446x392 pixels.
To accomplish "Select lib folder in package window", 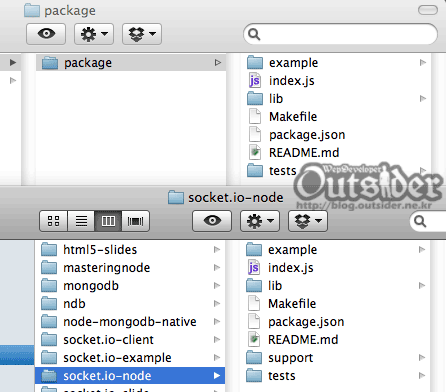I will (x=336, y=99).
